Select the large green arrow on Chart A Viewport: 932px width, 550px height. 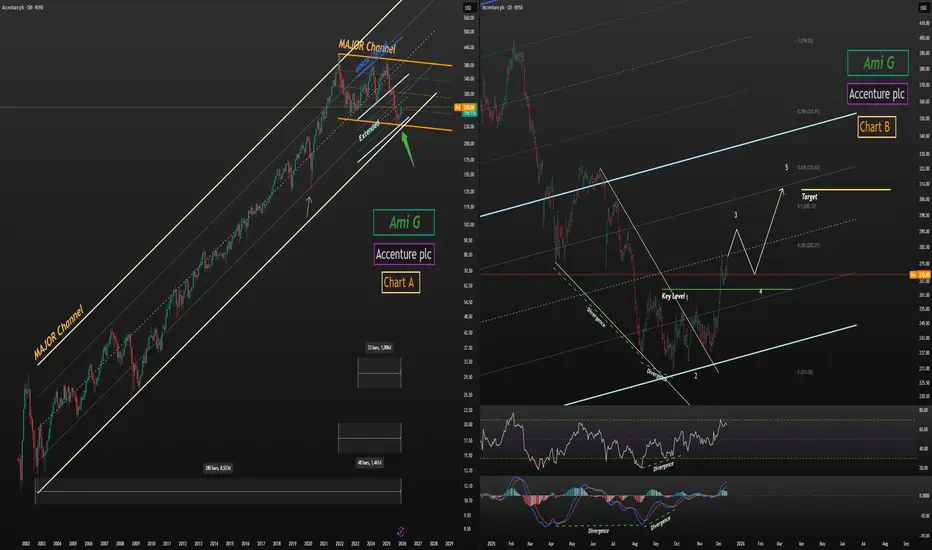[x=408, y=149]
